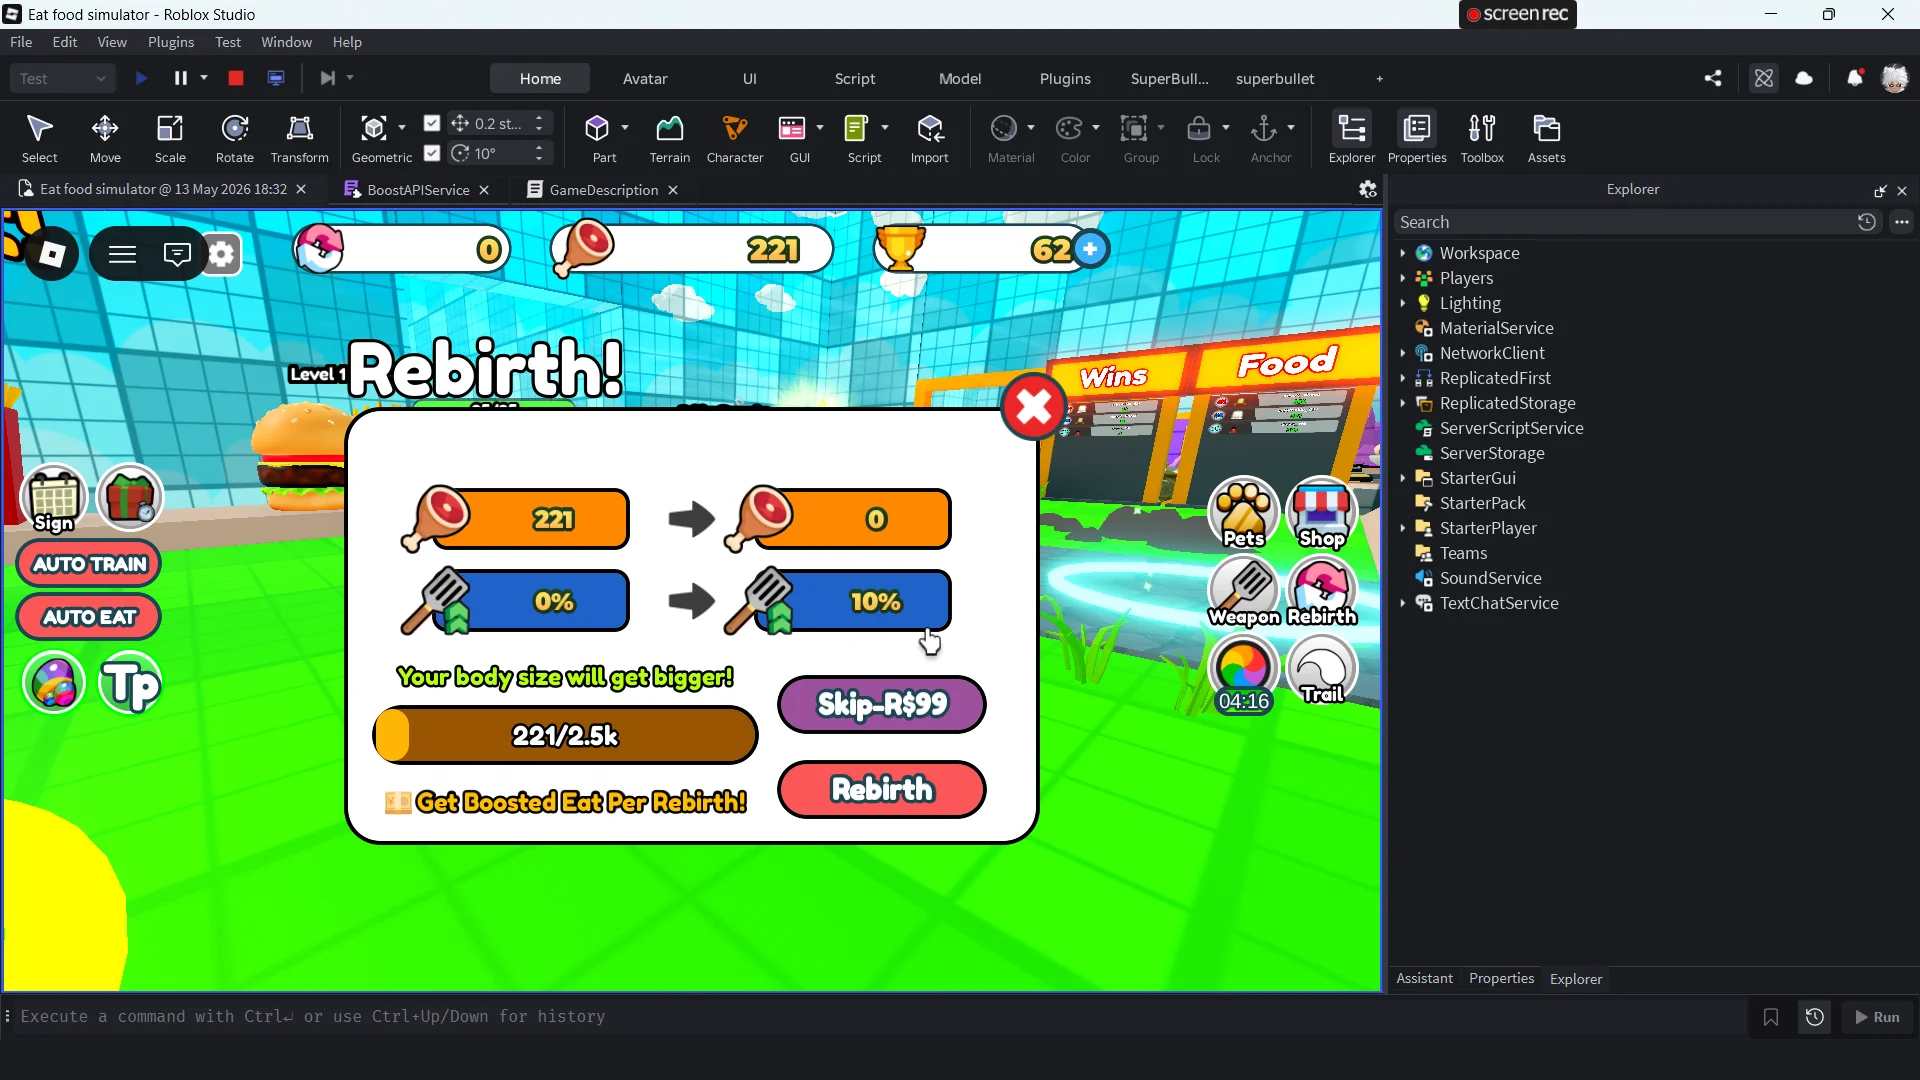
Task: Activate the Scale tool
Action: 170,138
